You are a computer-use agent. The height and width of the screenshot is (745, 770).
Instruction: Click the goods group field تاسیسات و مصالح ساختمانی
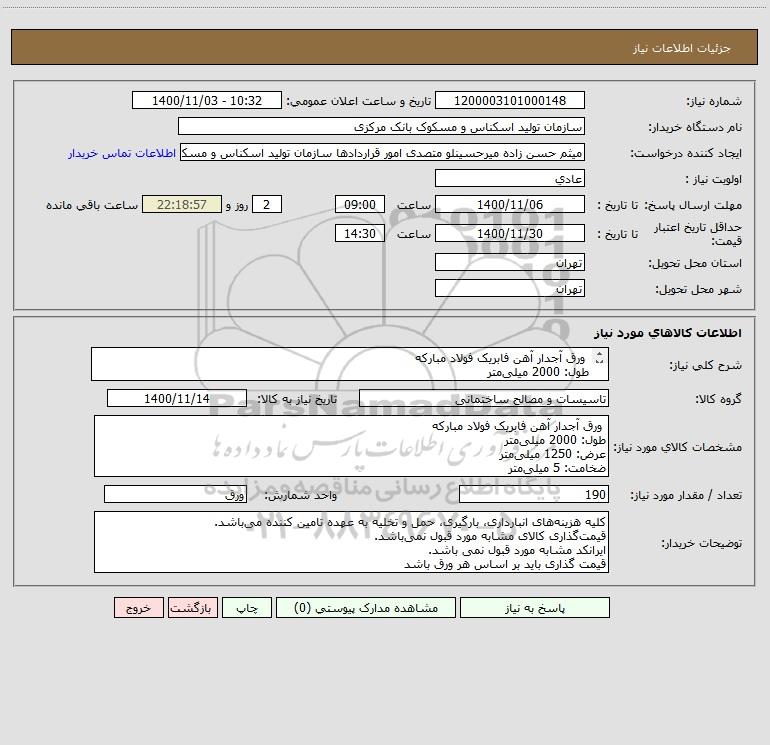484,398
